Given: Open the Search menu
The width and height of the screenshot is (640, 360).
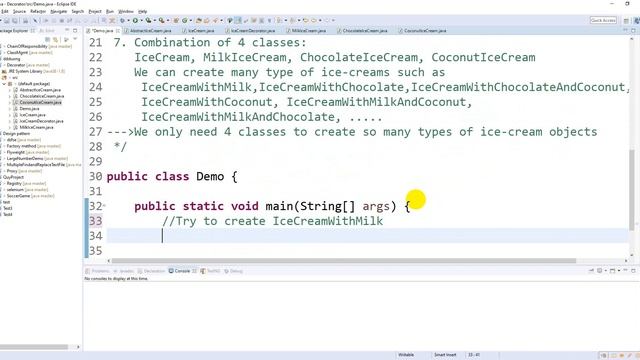Looking at the screenshot, I should click(78, 11).
